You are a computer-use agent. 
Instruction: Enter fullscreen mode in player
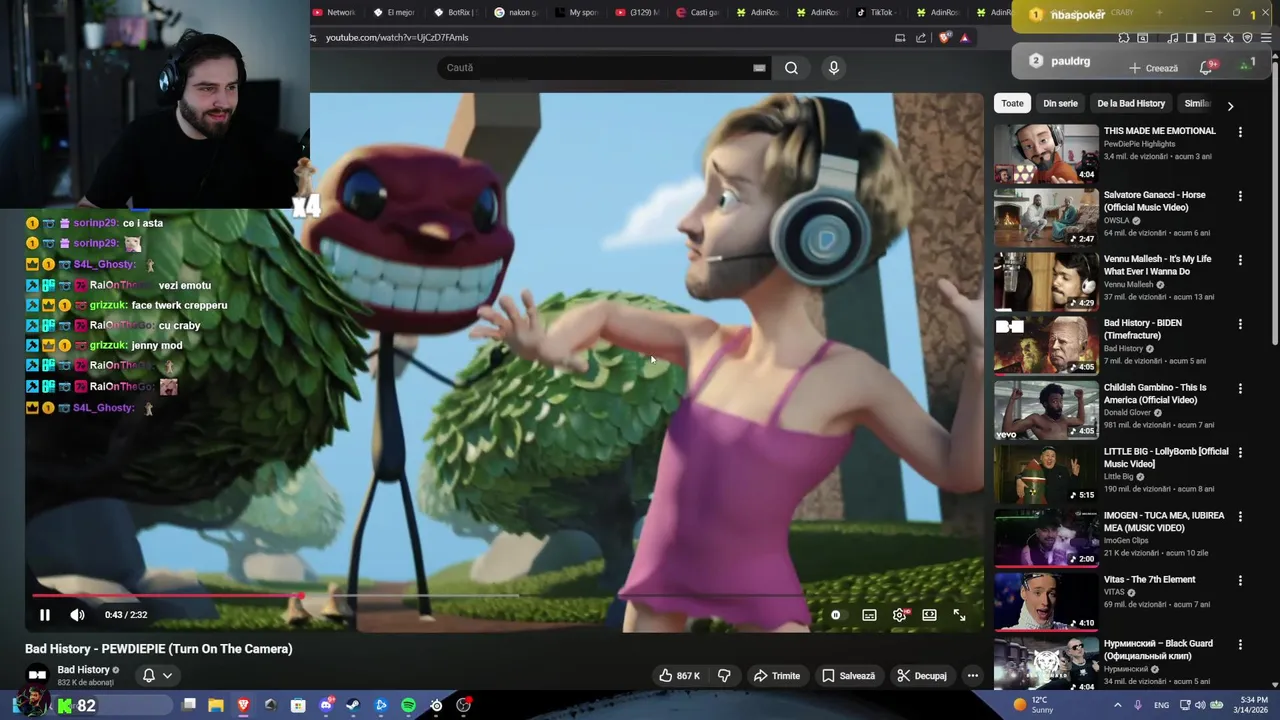(x=959, y=615)
